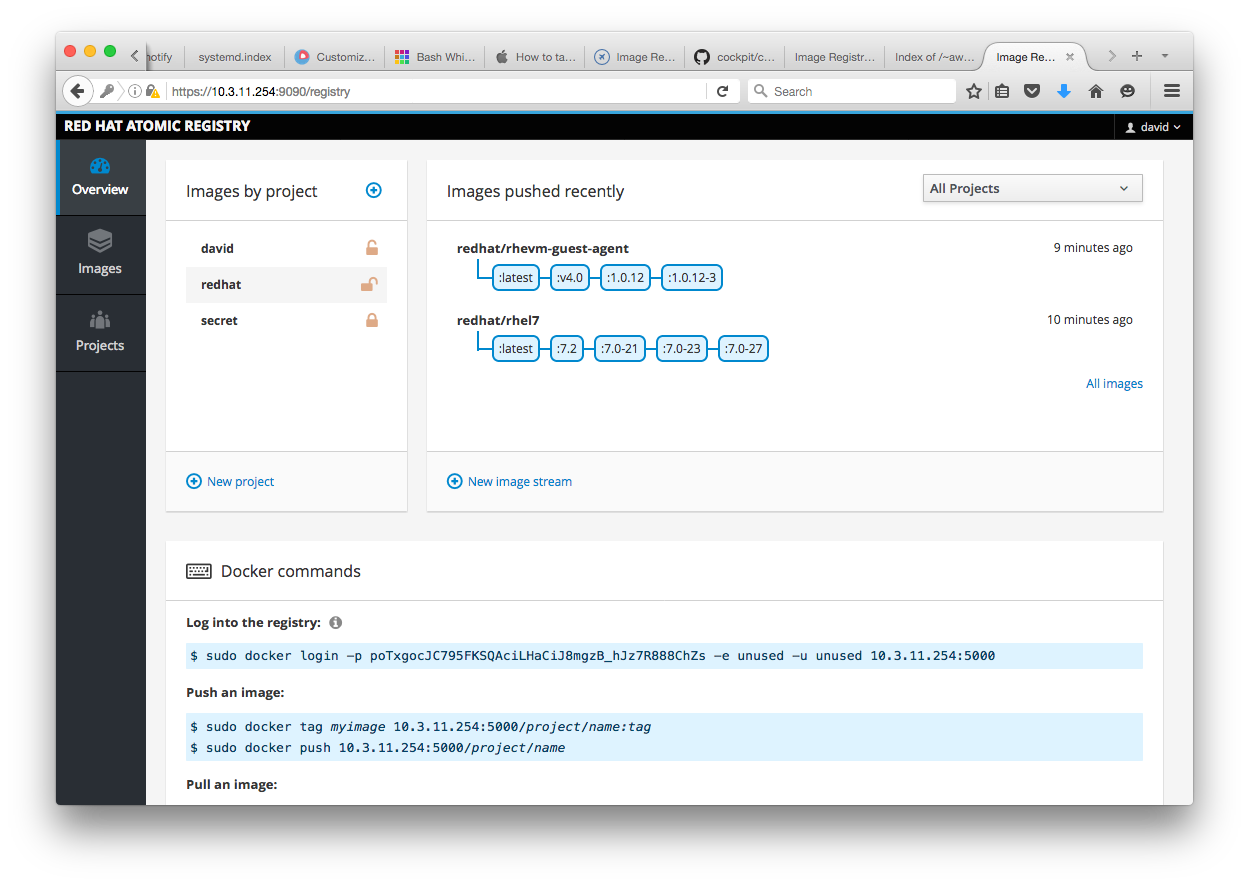Open the All Projects dropdown
Image resolution: width=1249 pixels, height=885 pixels.
[1032, 188]
